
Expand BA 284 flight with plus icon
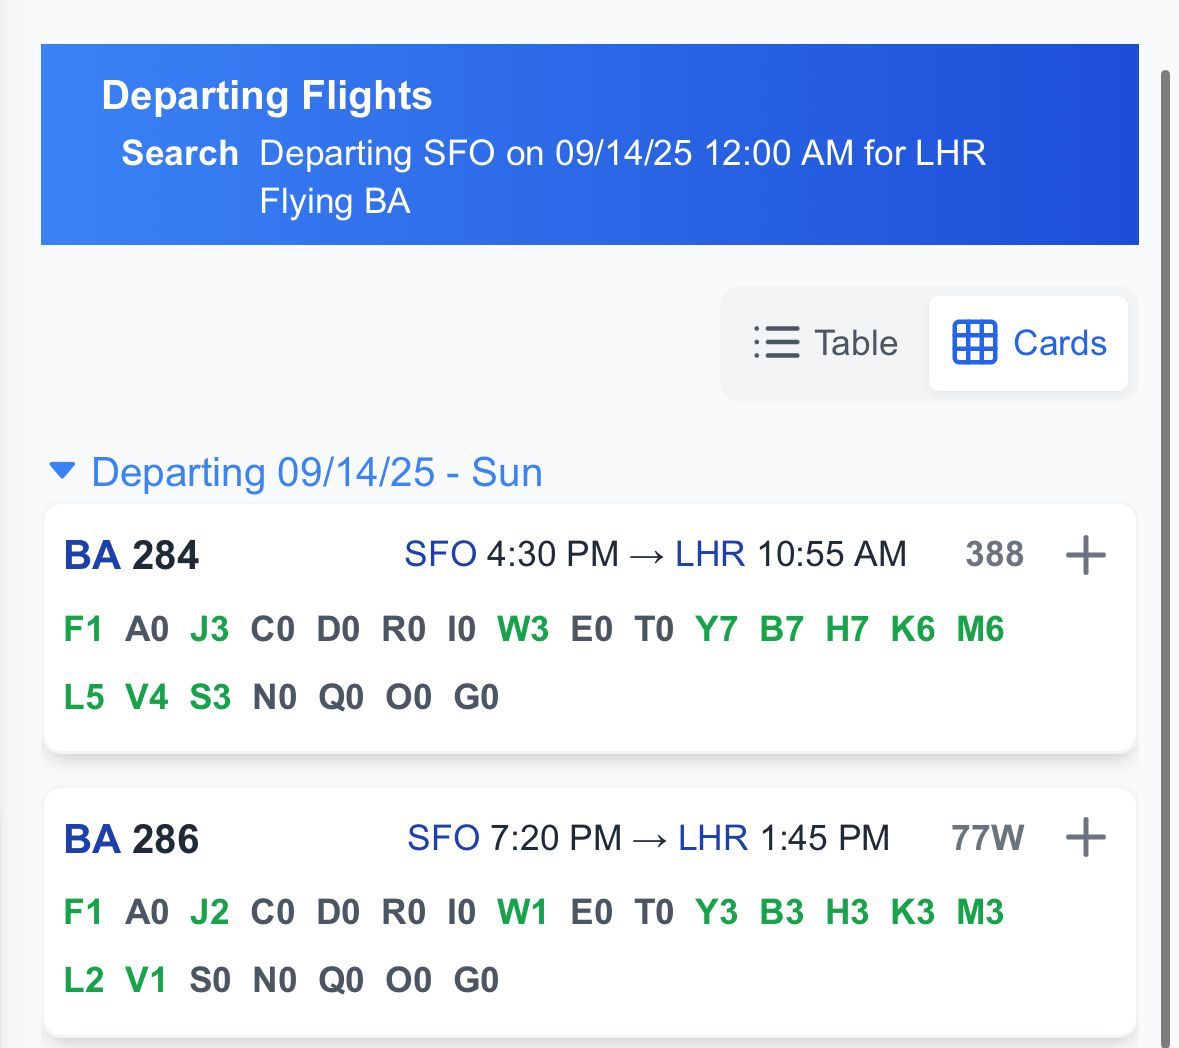pos(1086,556)
